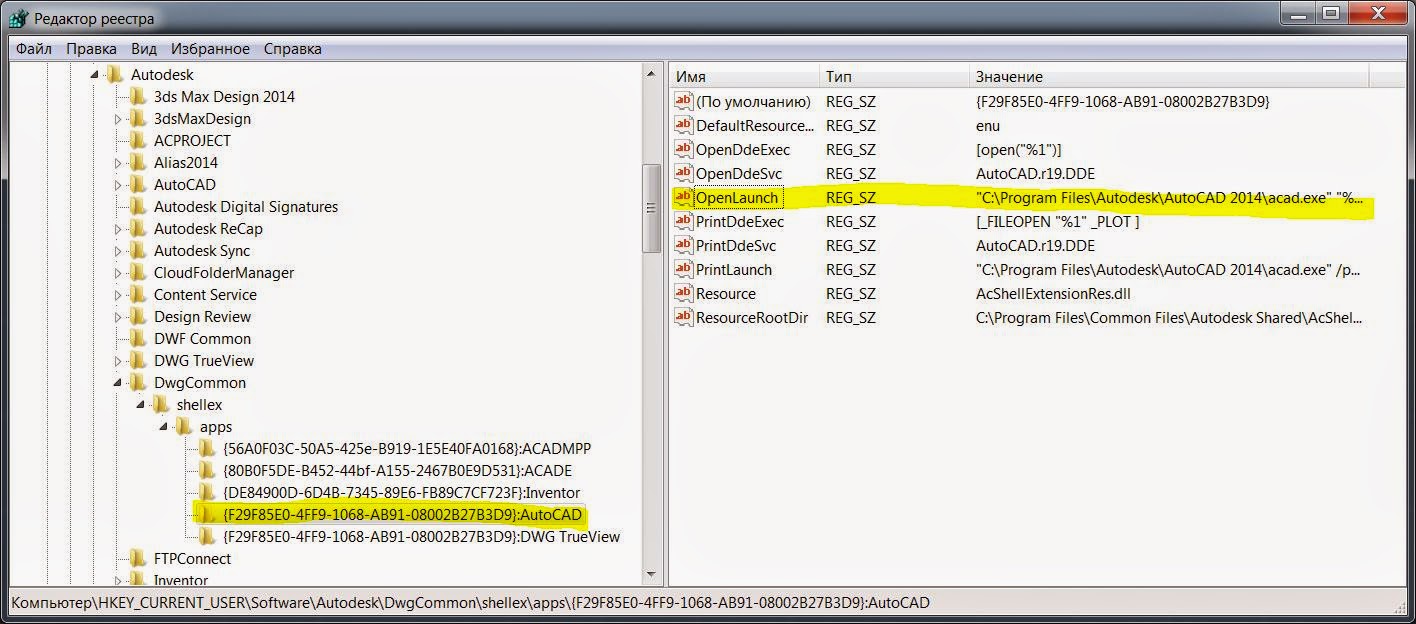Click the Resource string value icon
Viewport: 1416px width, 624px height.
tap(684, 293)
